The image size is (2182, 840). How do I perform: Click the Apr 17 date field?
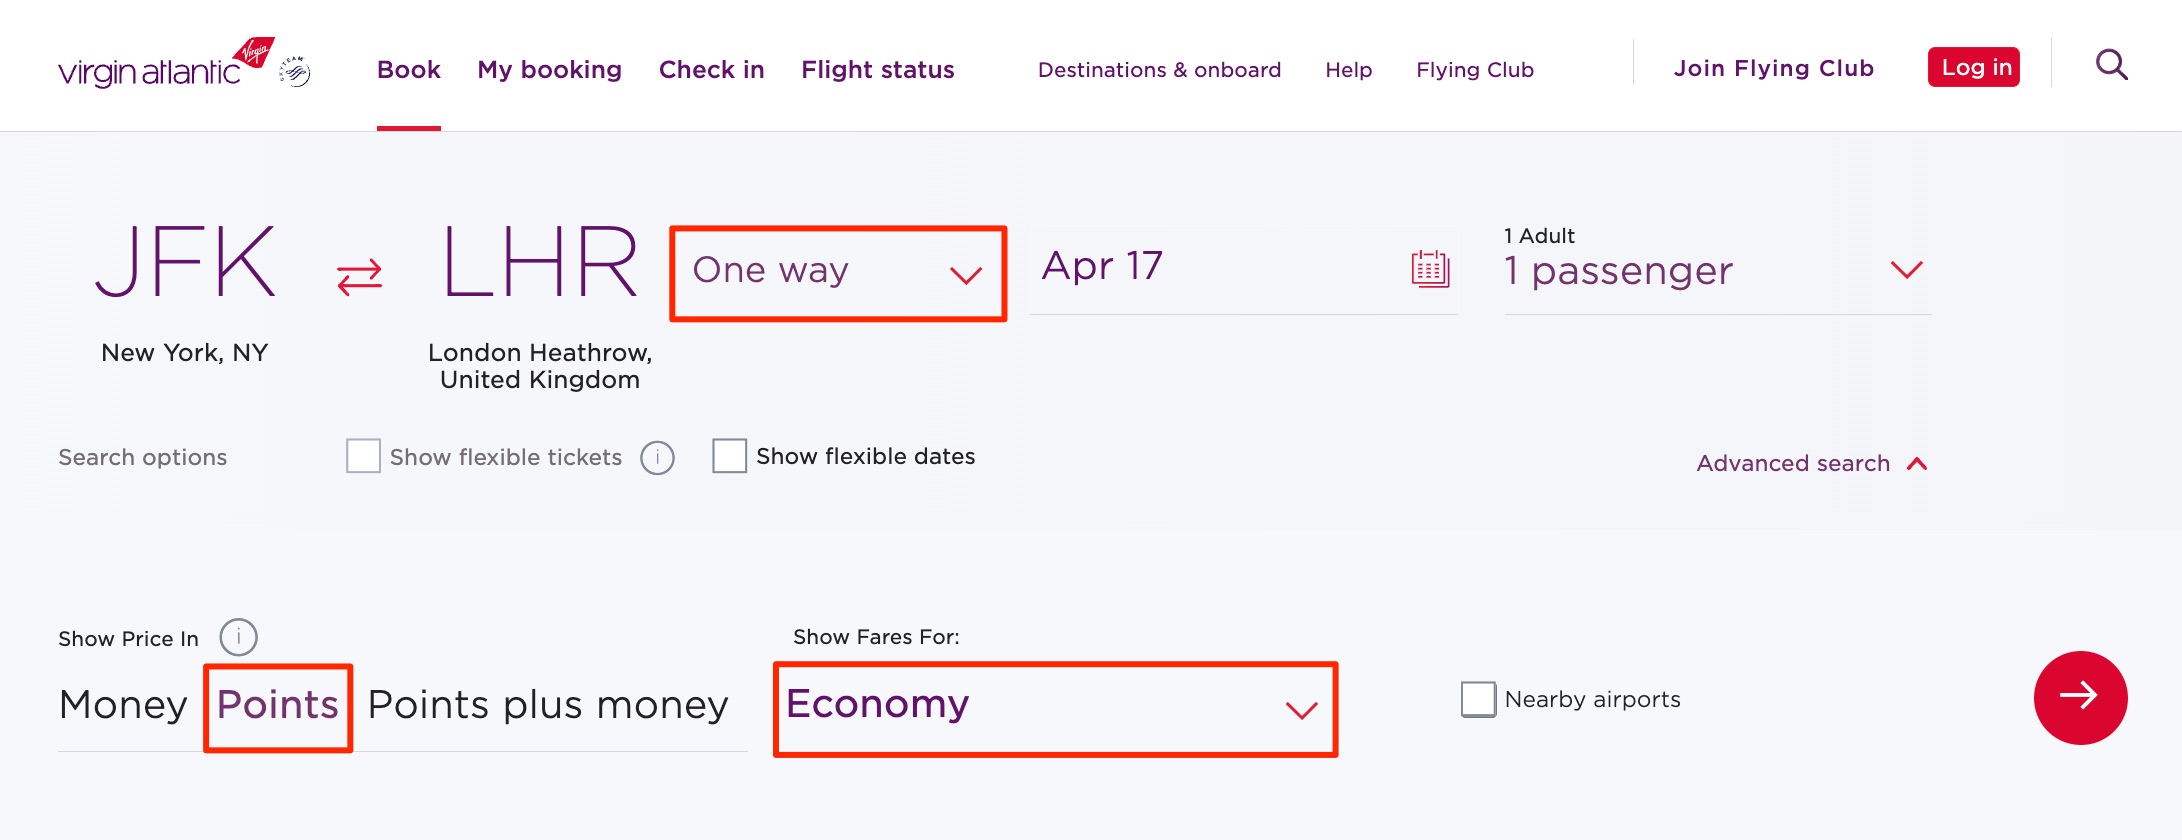(1101, 266)
